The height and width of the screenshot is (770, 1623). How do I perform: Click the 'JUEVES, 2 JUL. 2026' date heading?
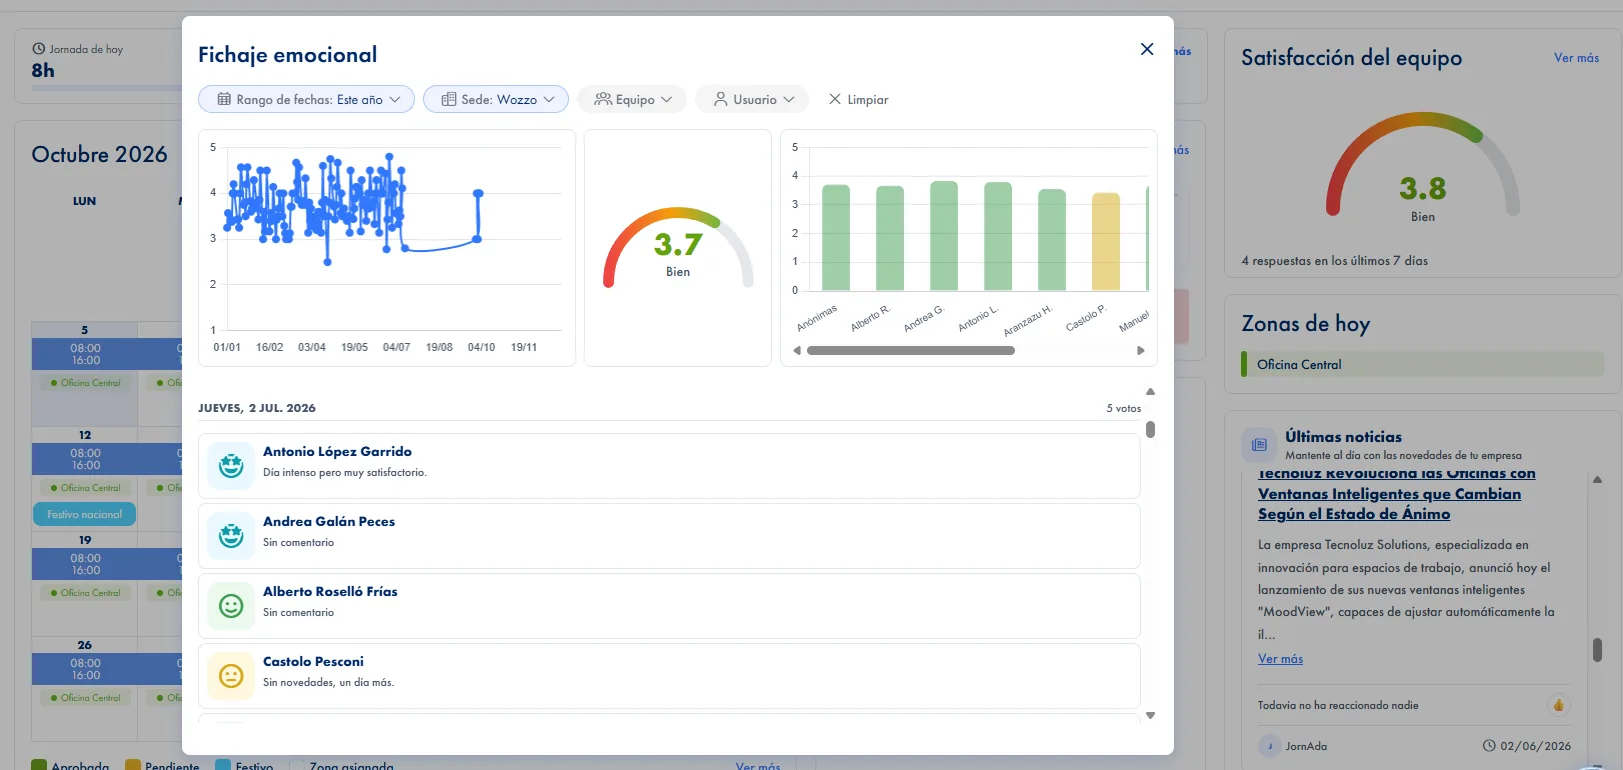point(257,408)
